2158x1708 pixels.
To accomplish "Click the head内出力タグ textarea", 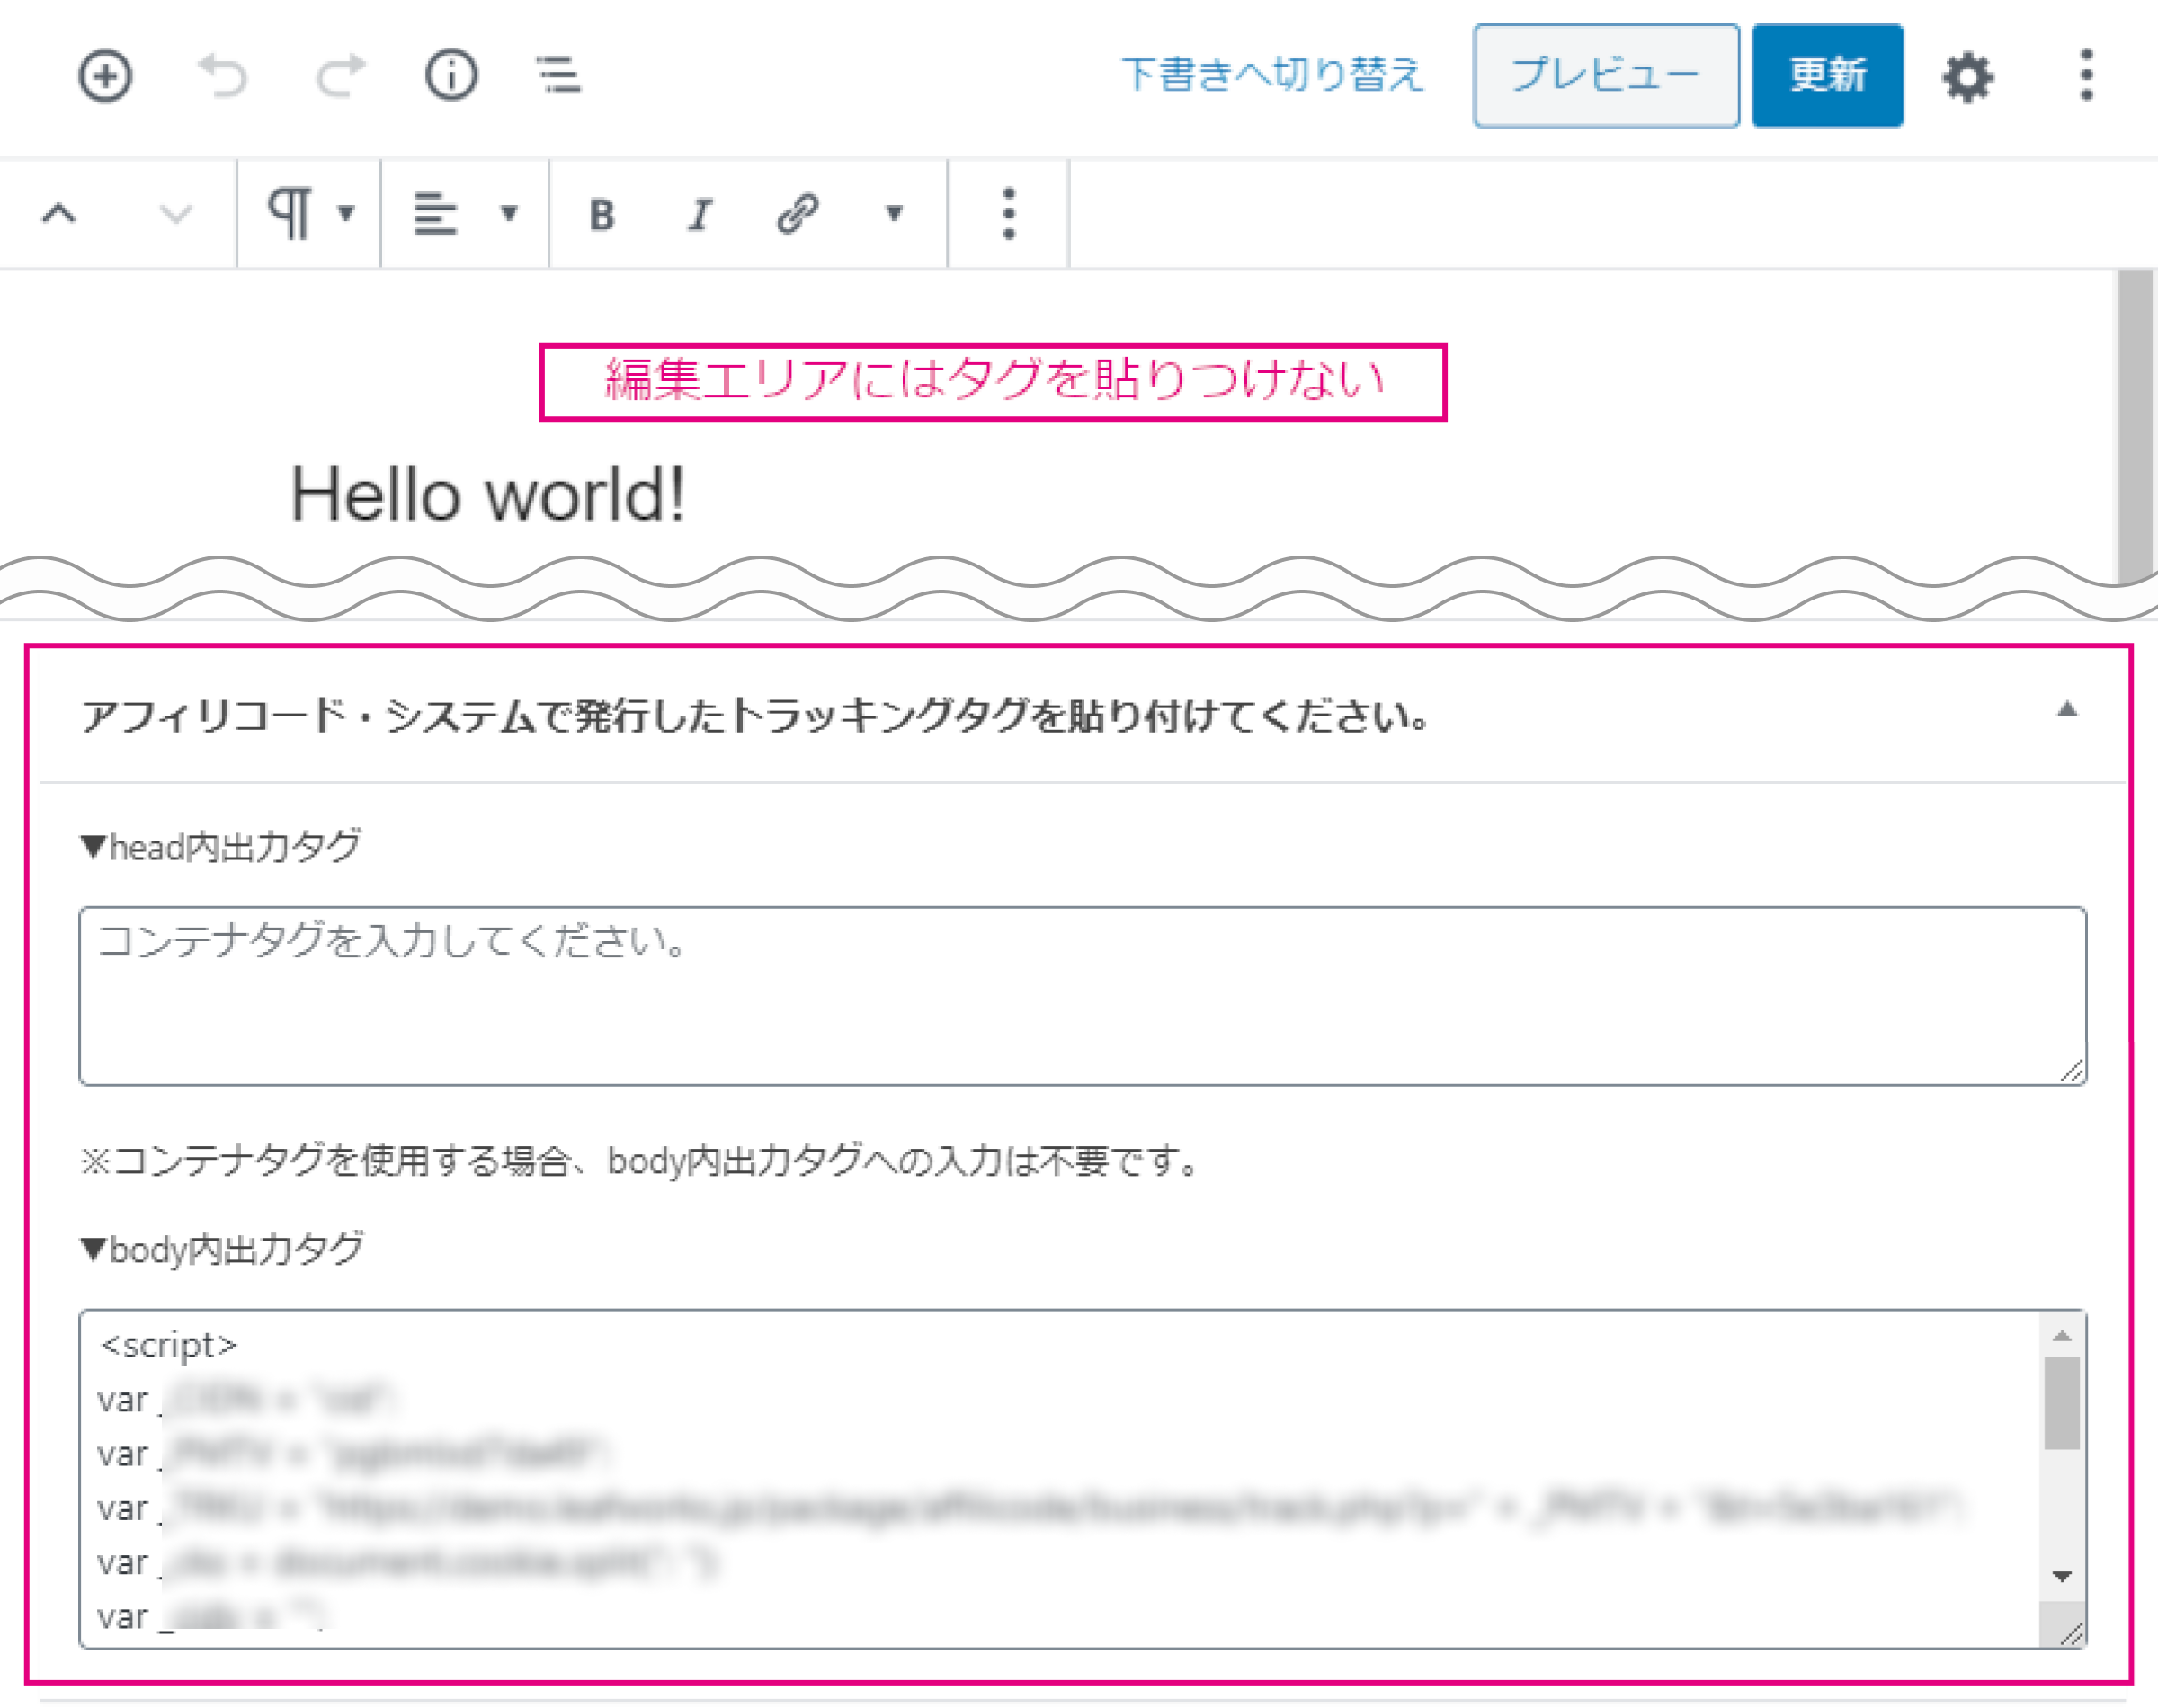I will [1083, 996].
